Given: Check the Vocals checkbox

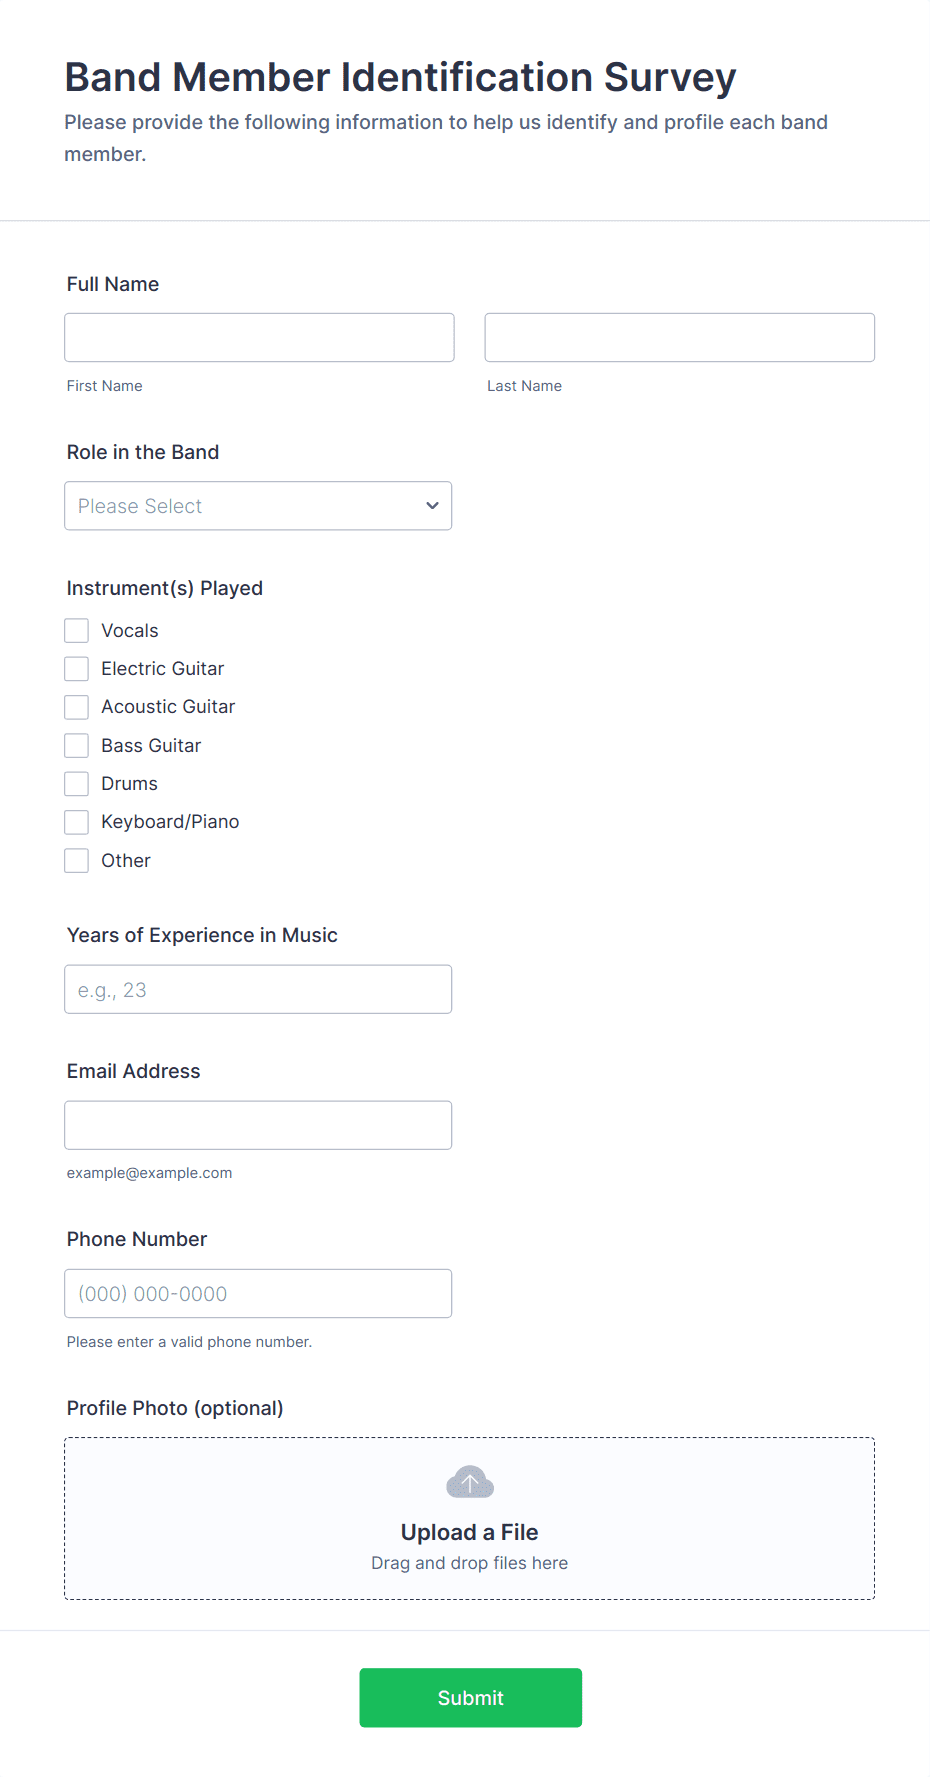Looking at the screenshot, I should [77, 631].
